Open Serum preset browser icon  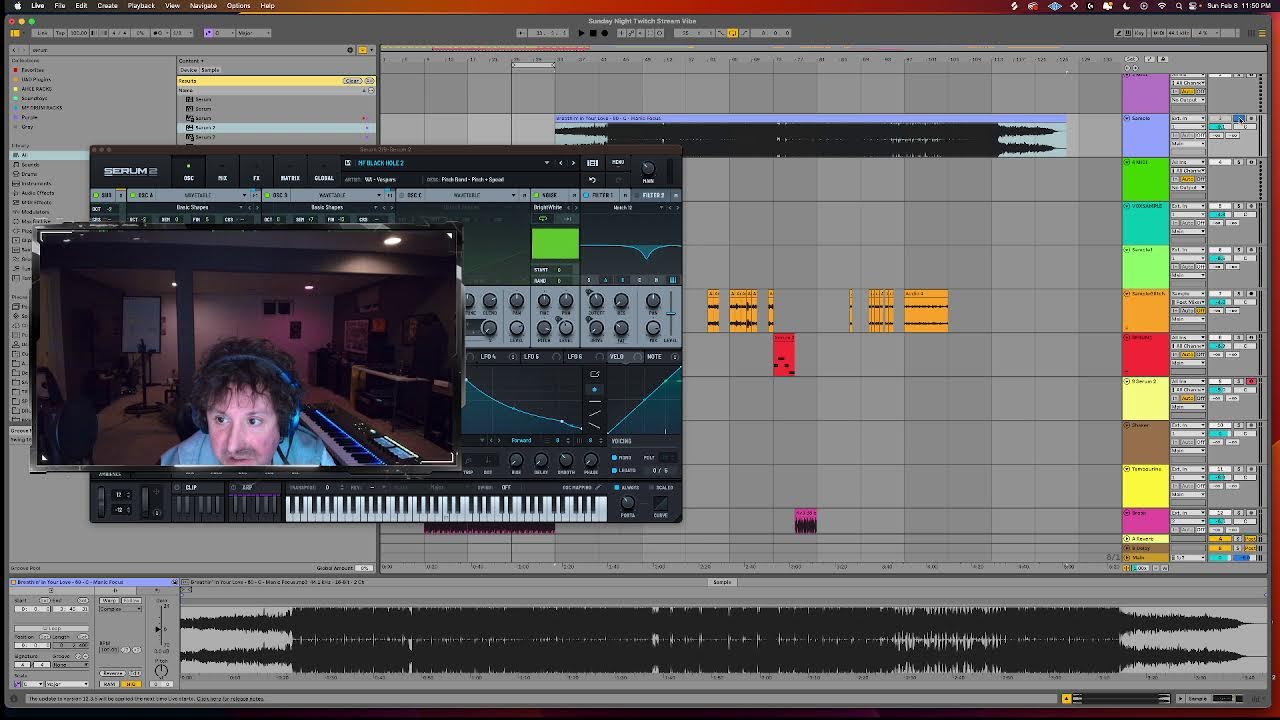click(x=592, y=163)
